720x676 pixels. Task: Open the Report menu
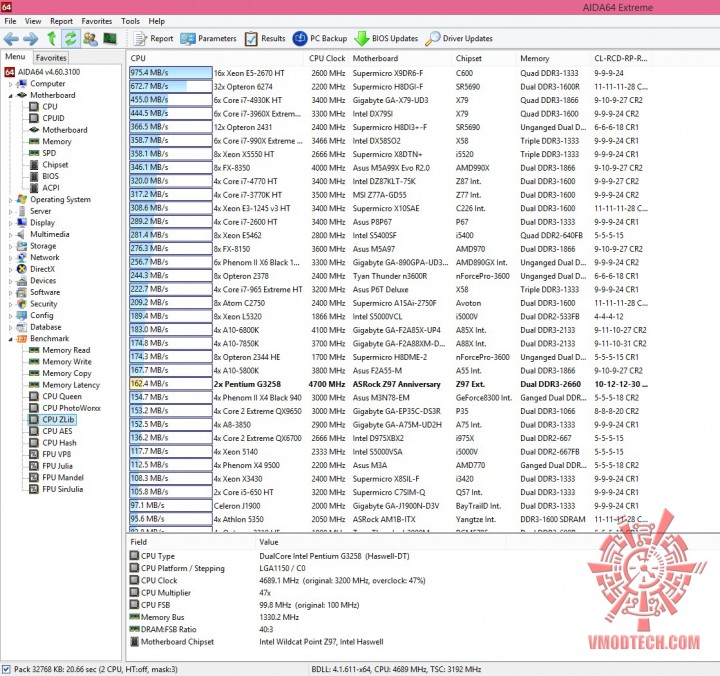[x=62, y=21]
